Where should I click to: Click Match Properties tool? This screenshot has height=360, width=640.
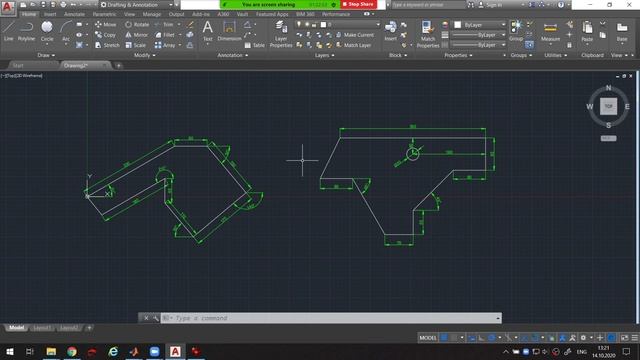428,34
